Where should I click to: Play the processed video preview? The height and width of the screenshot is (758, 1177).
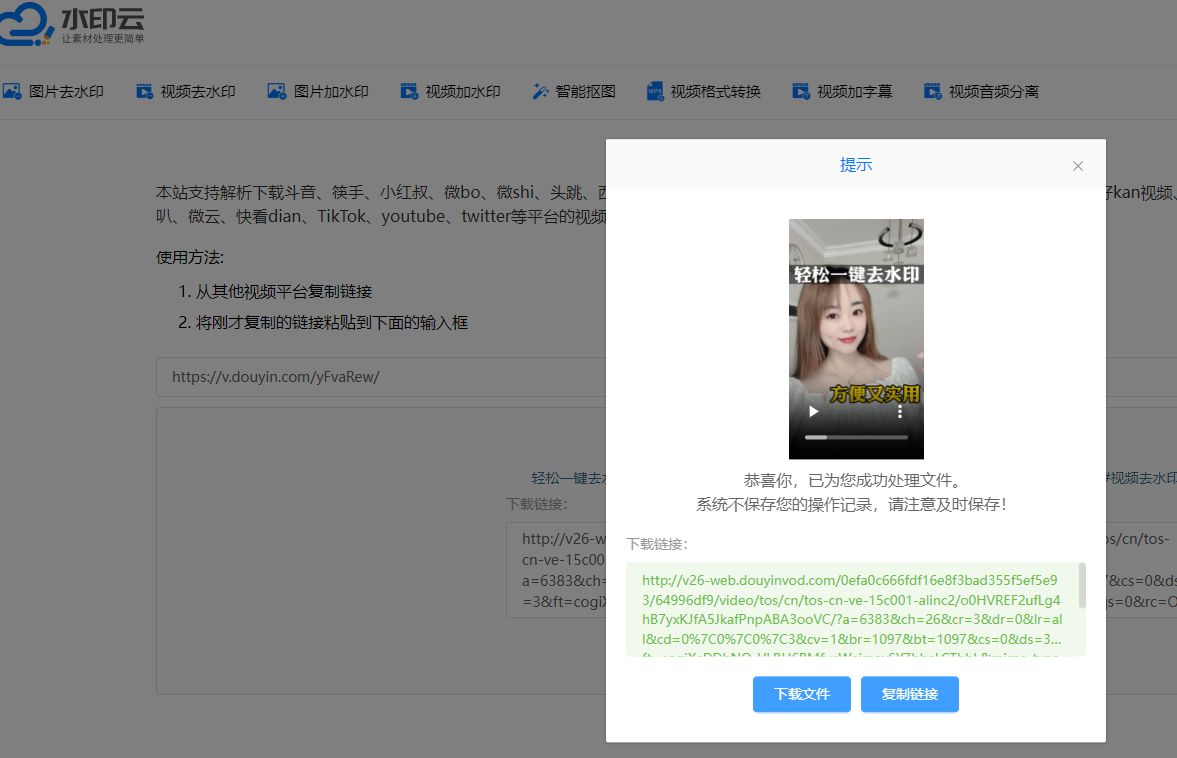(x=815, y=411)
